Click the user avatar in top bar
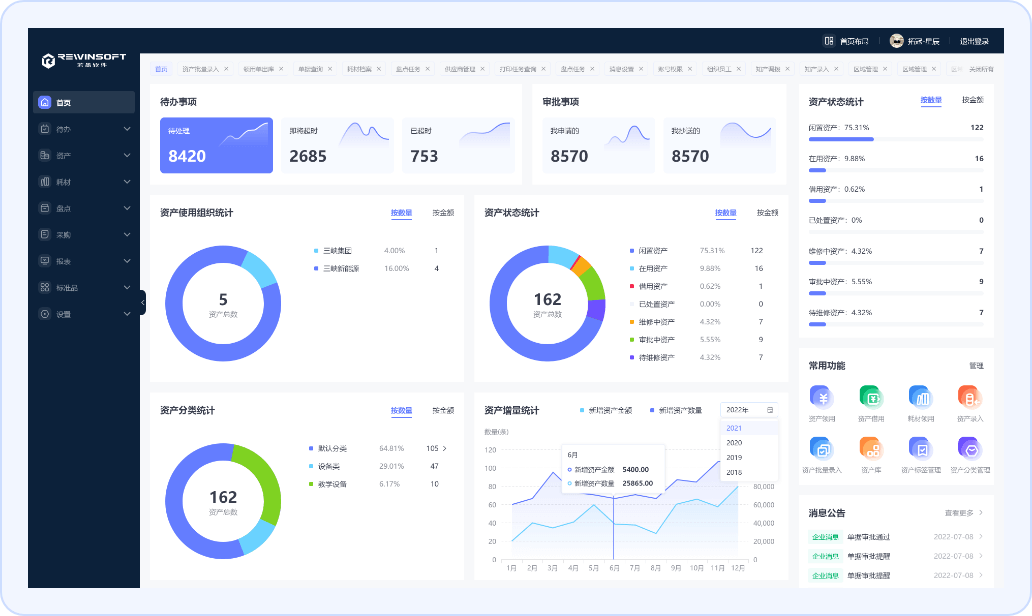 click(x=896, y=41)
